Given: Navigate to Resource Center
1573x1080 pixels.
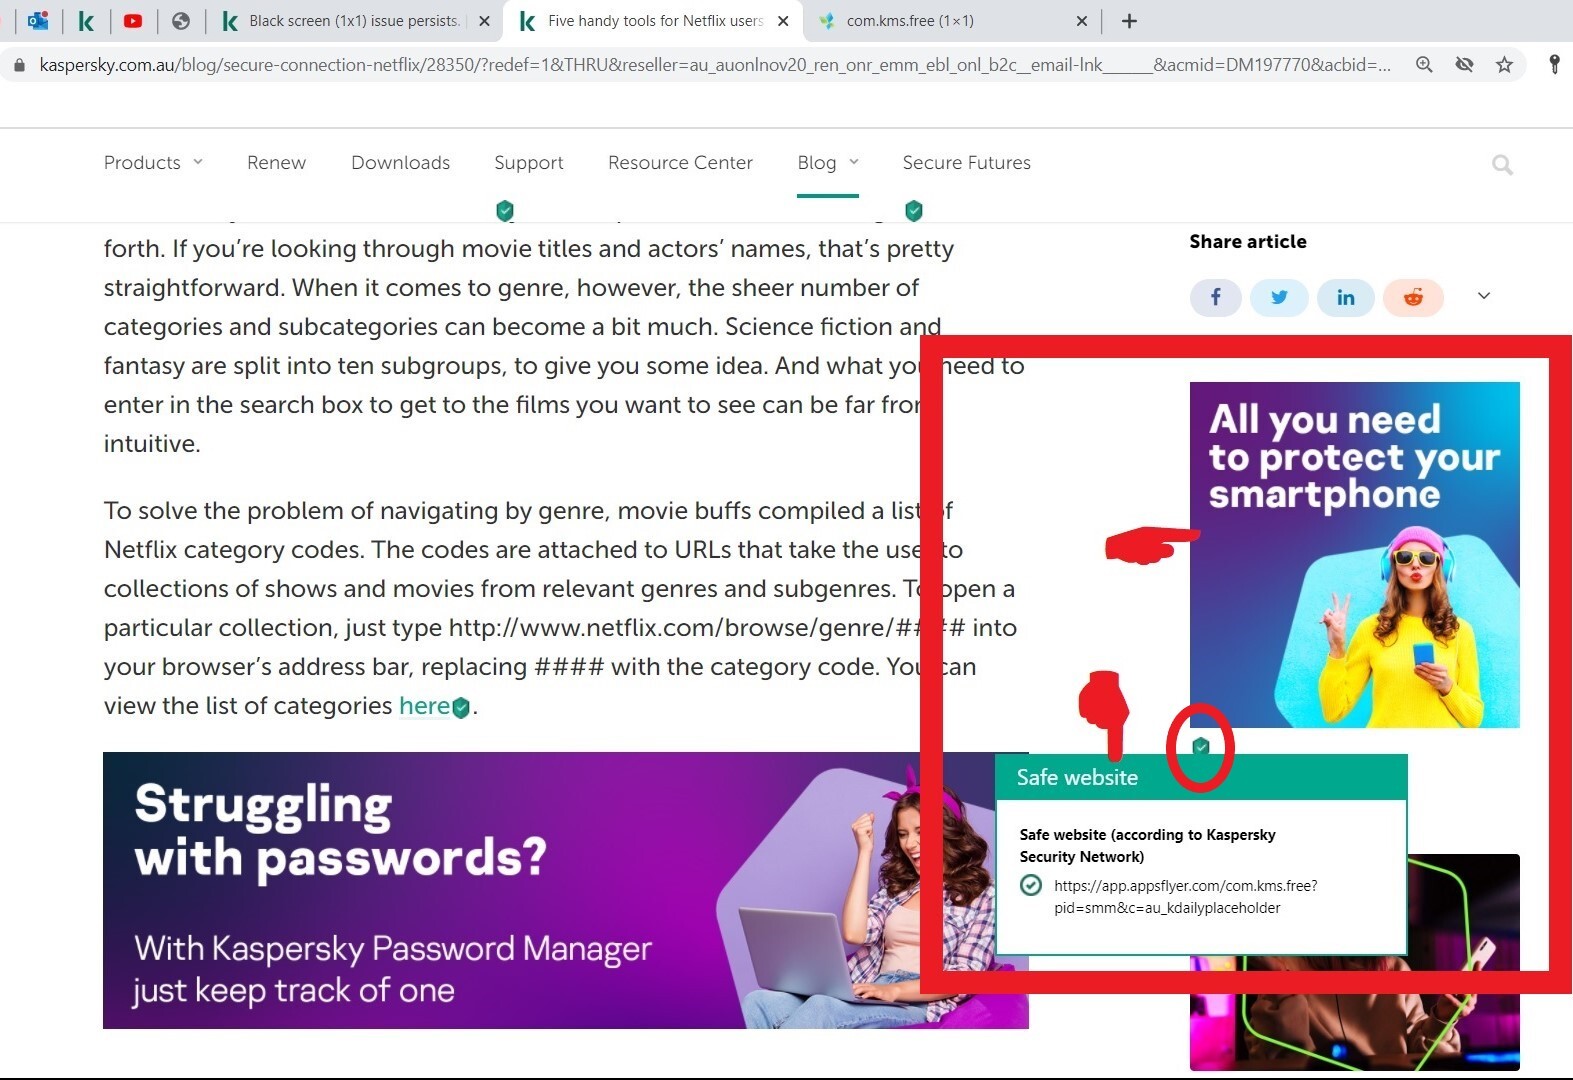Looking at the screenshot, I should click(x=680, y=163).
